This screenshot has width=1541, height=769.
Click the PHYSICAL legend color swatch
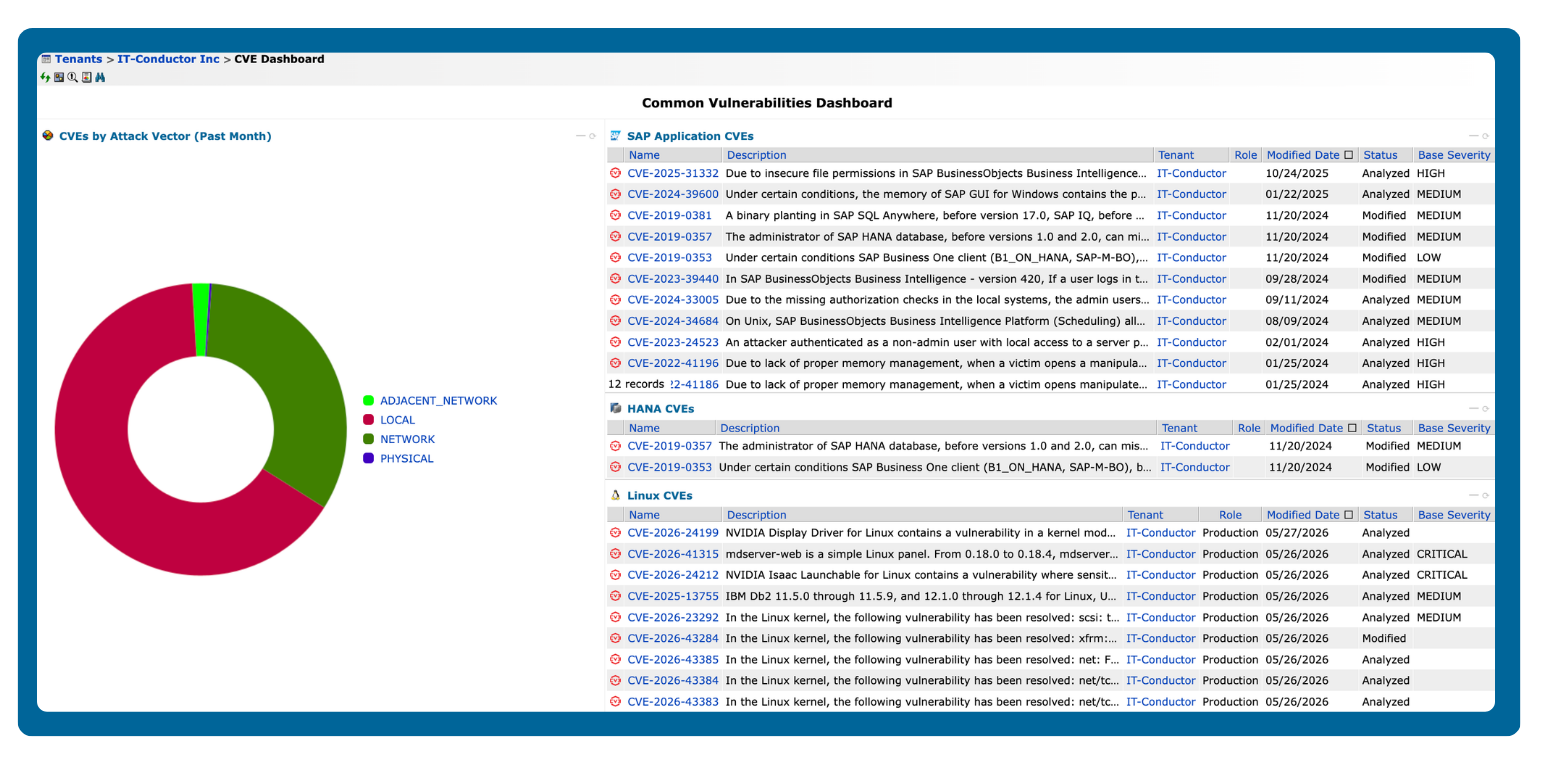(369, 458)
